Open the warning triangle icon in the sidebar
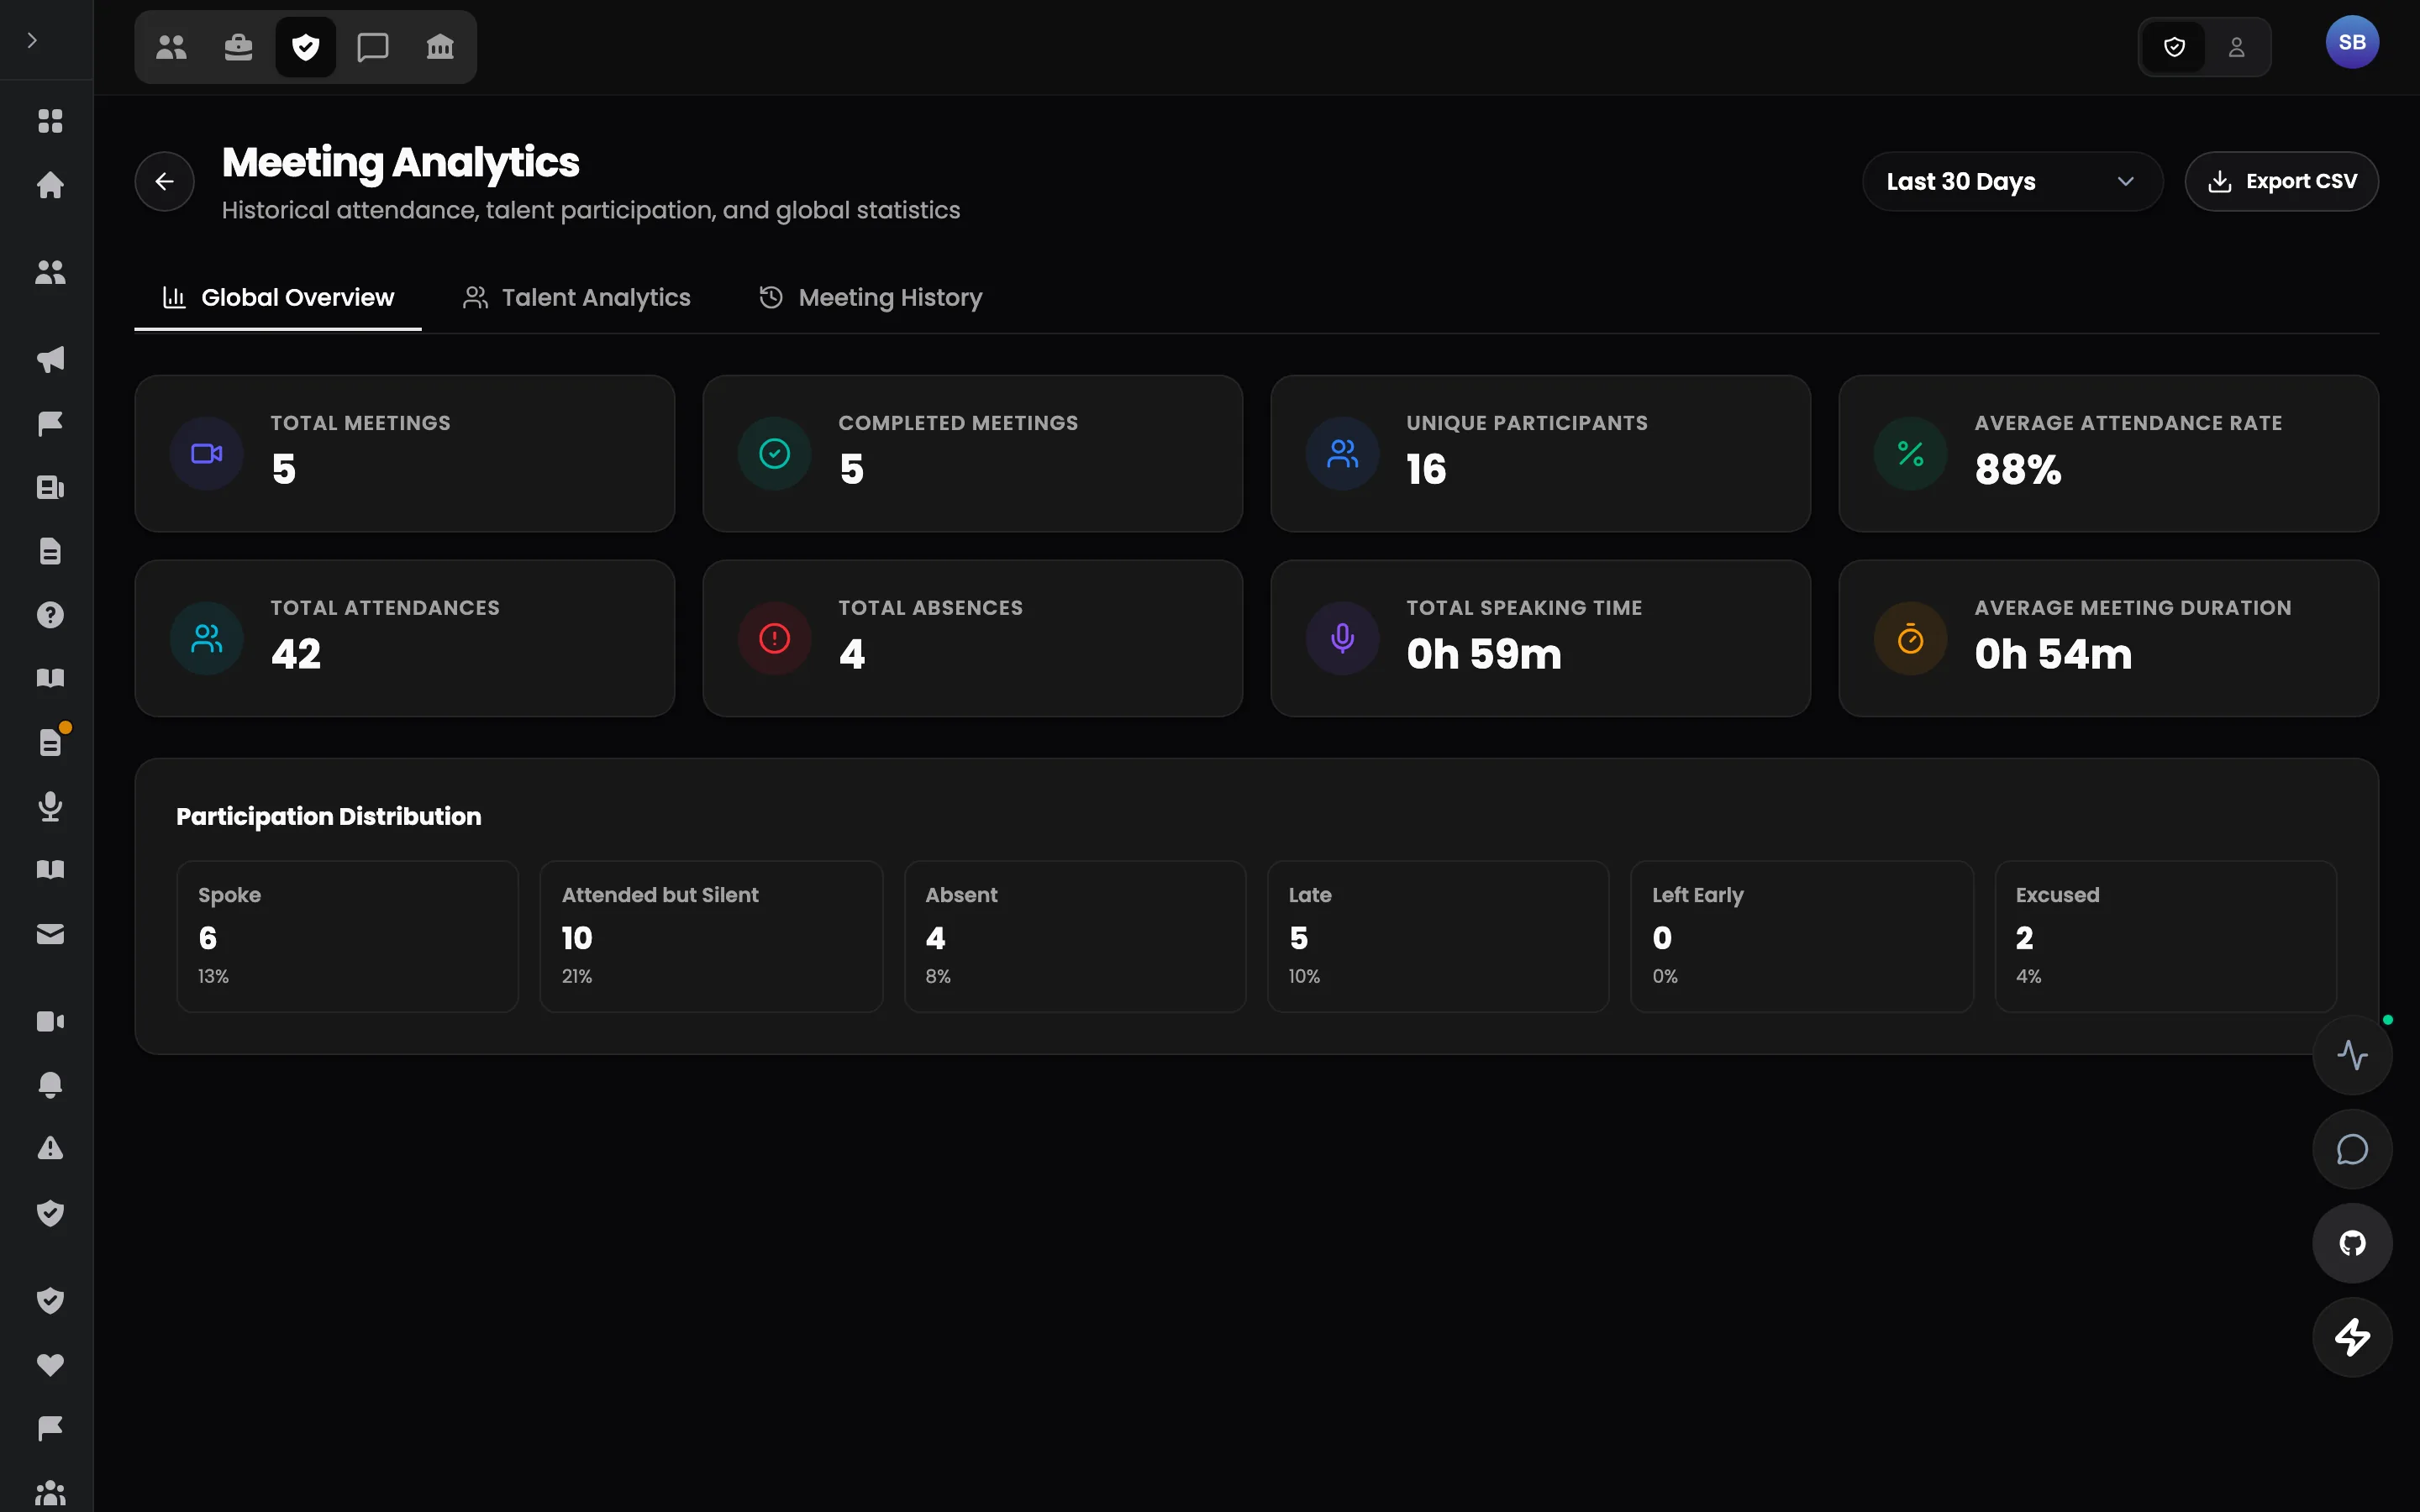Image resolution: width=2420 pixels, height=1512 pixels. pyautogui.click(x=50, y=1148)
